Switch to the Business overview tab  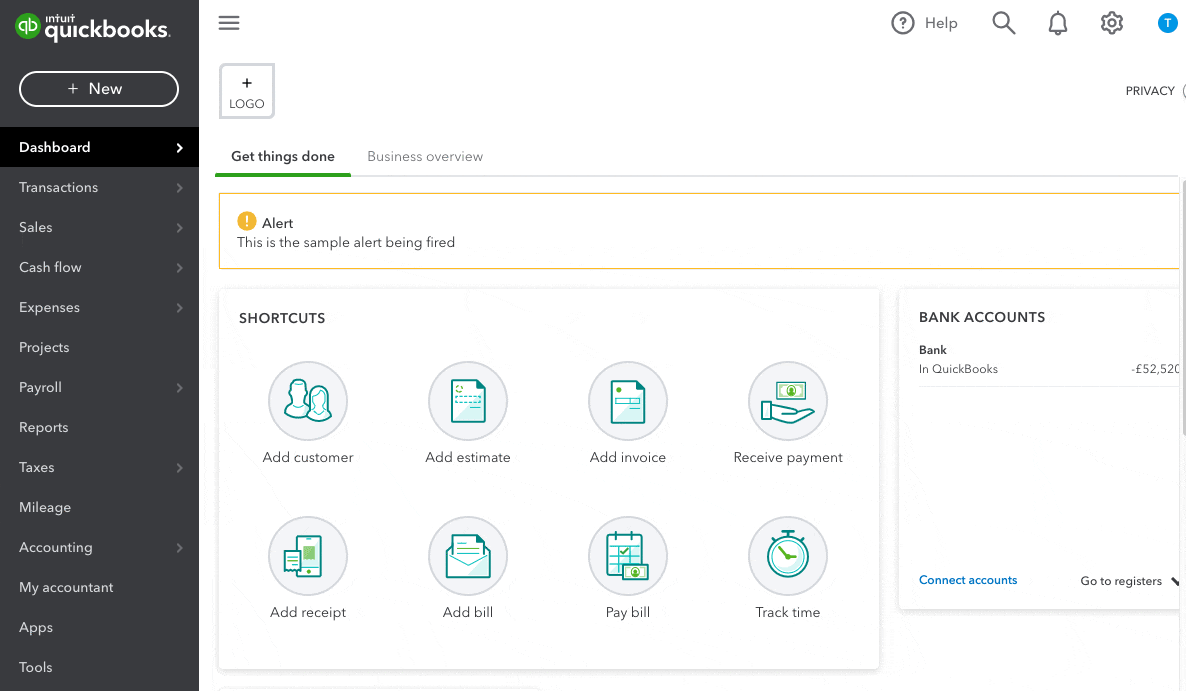(x=425, y=156)
